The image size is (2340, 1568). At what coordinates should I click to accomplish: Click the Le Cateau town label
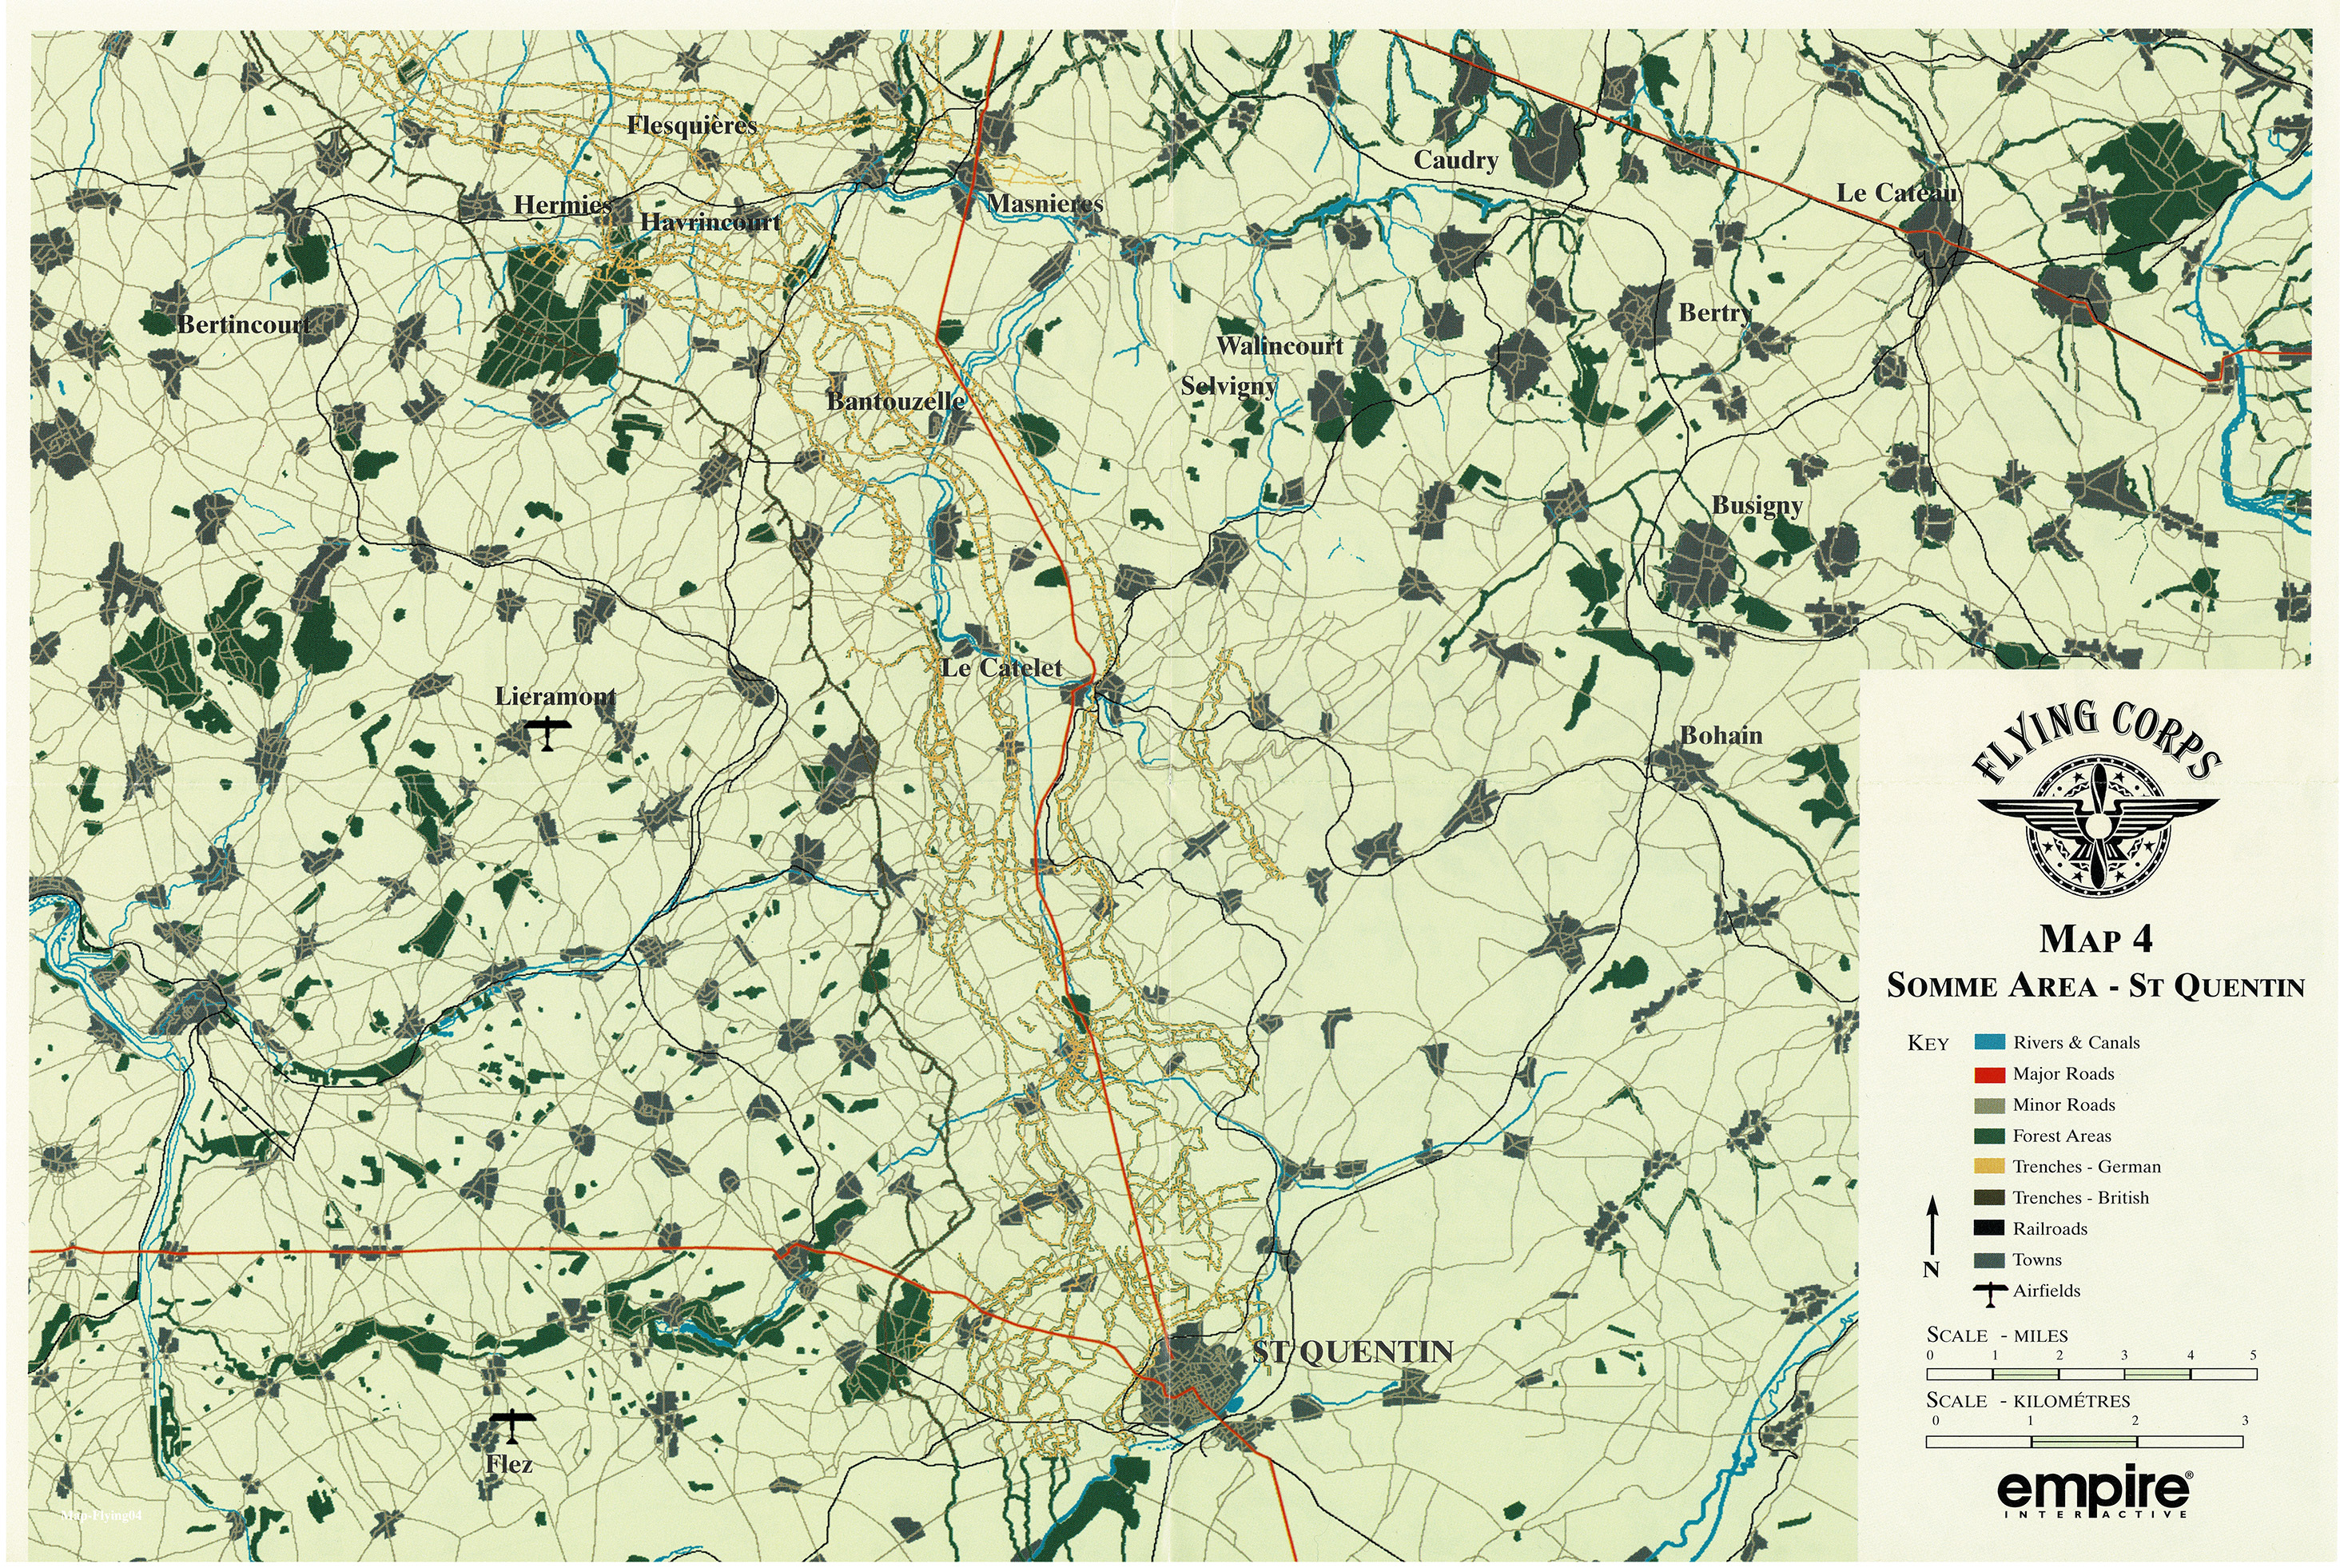(x=1897, y=193)
